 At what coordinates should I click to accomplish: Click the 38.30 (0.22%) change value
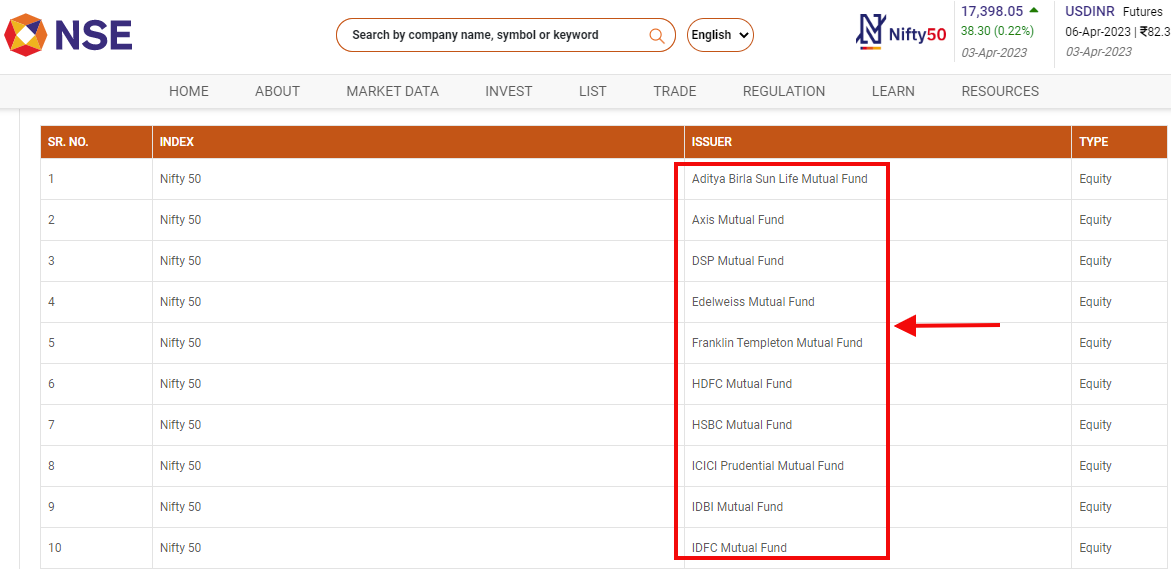tap(996, 31)
